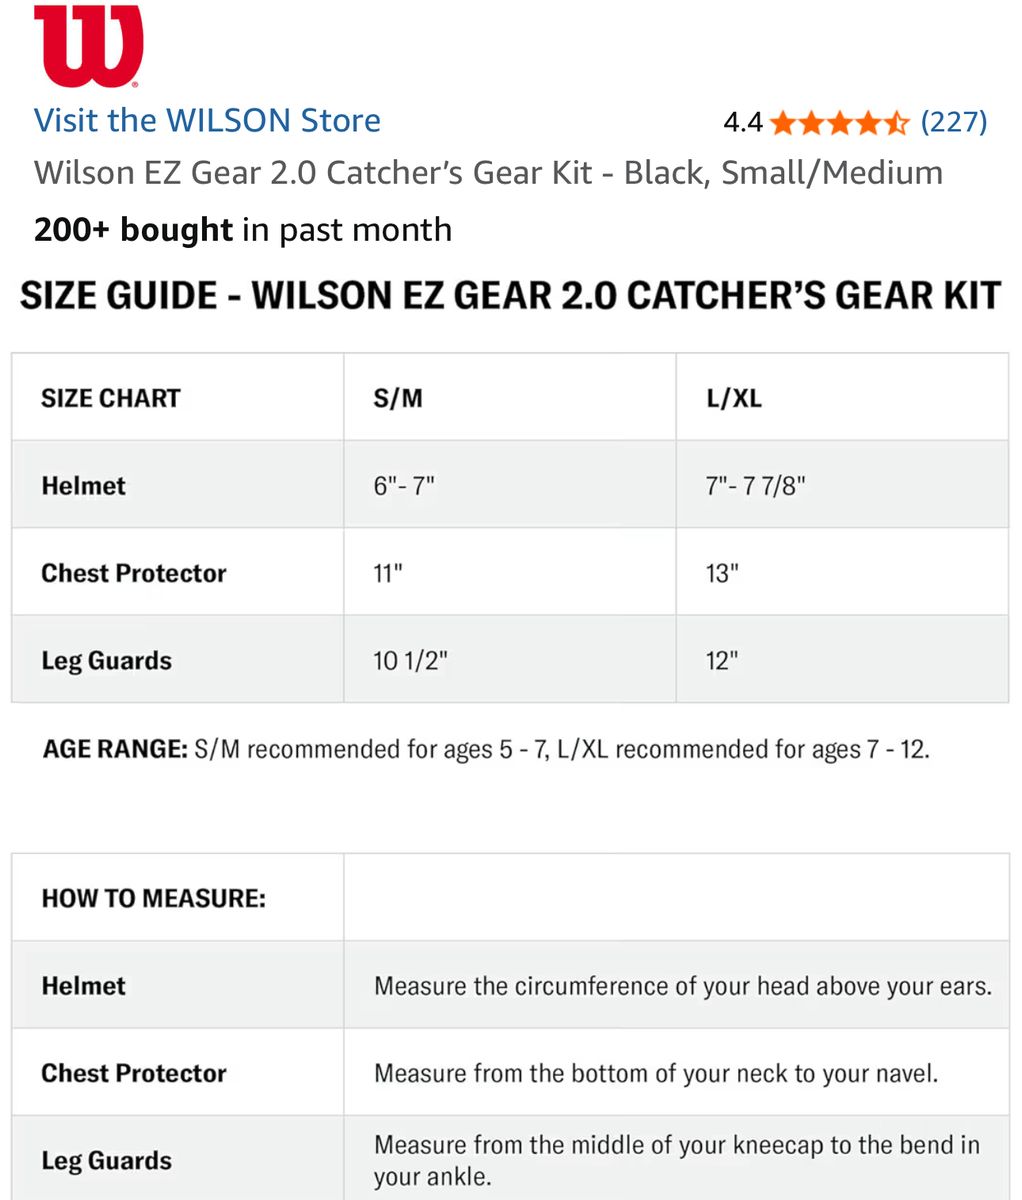The image size is (1022, 1200).
Task: Click the S/M helmet size 6"-7" cell
Action: pyautogui.click(x=510, y=485)
